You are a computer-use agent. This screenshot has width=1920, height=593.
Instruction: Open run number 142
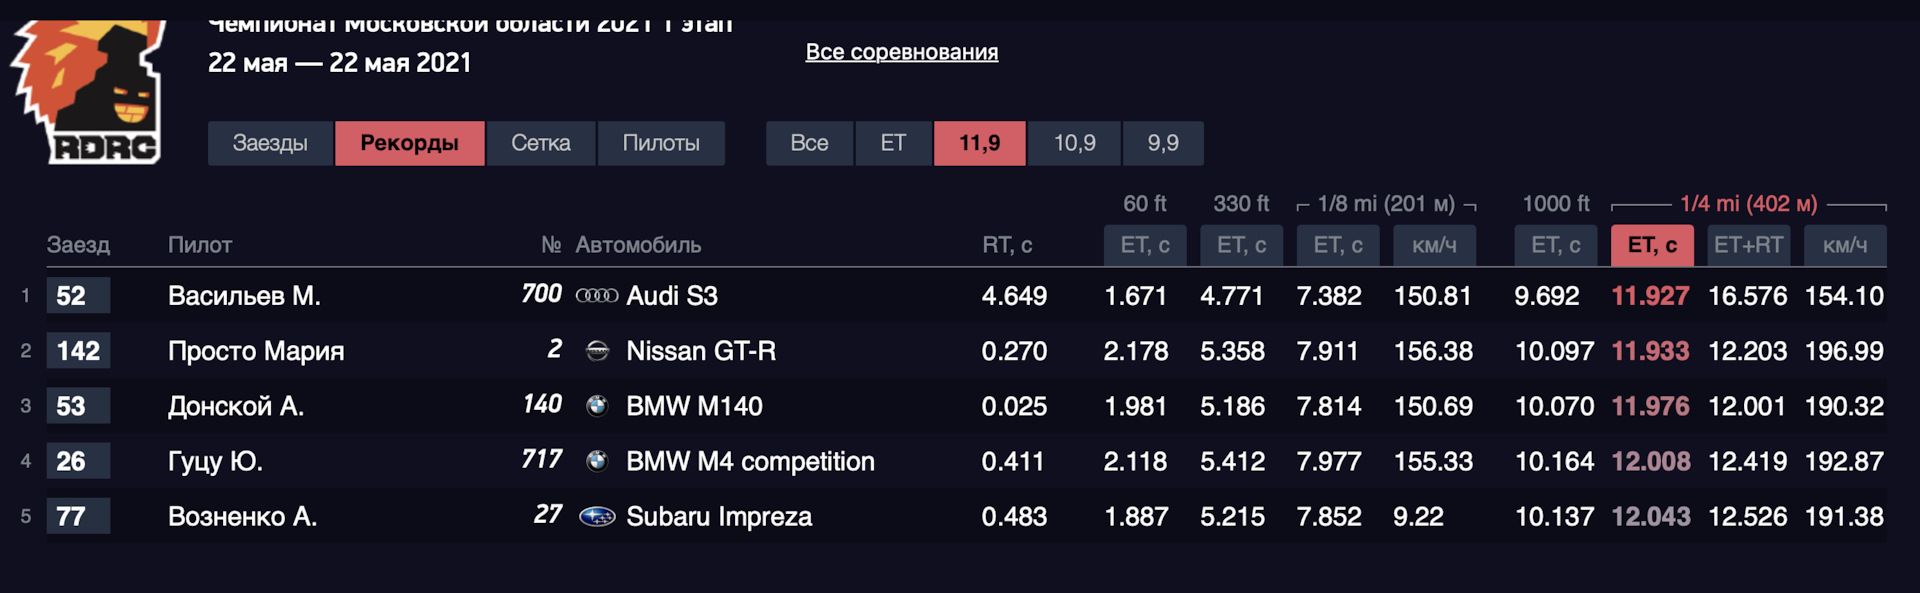pyautogui.click(x=78, y=351)
